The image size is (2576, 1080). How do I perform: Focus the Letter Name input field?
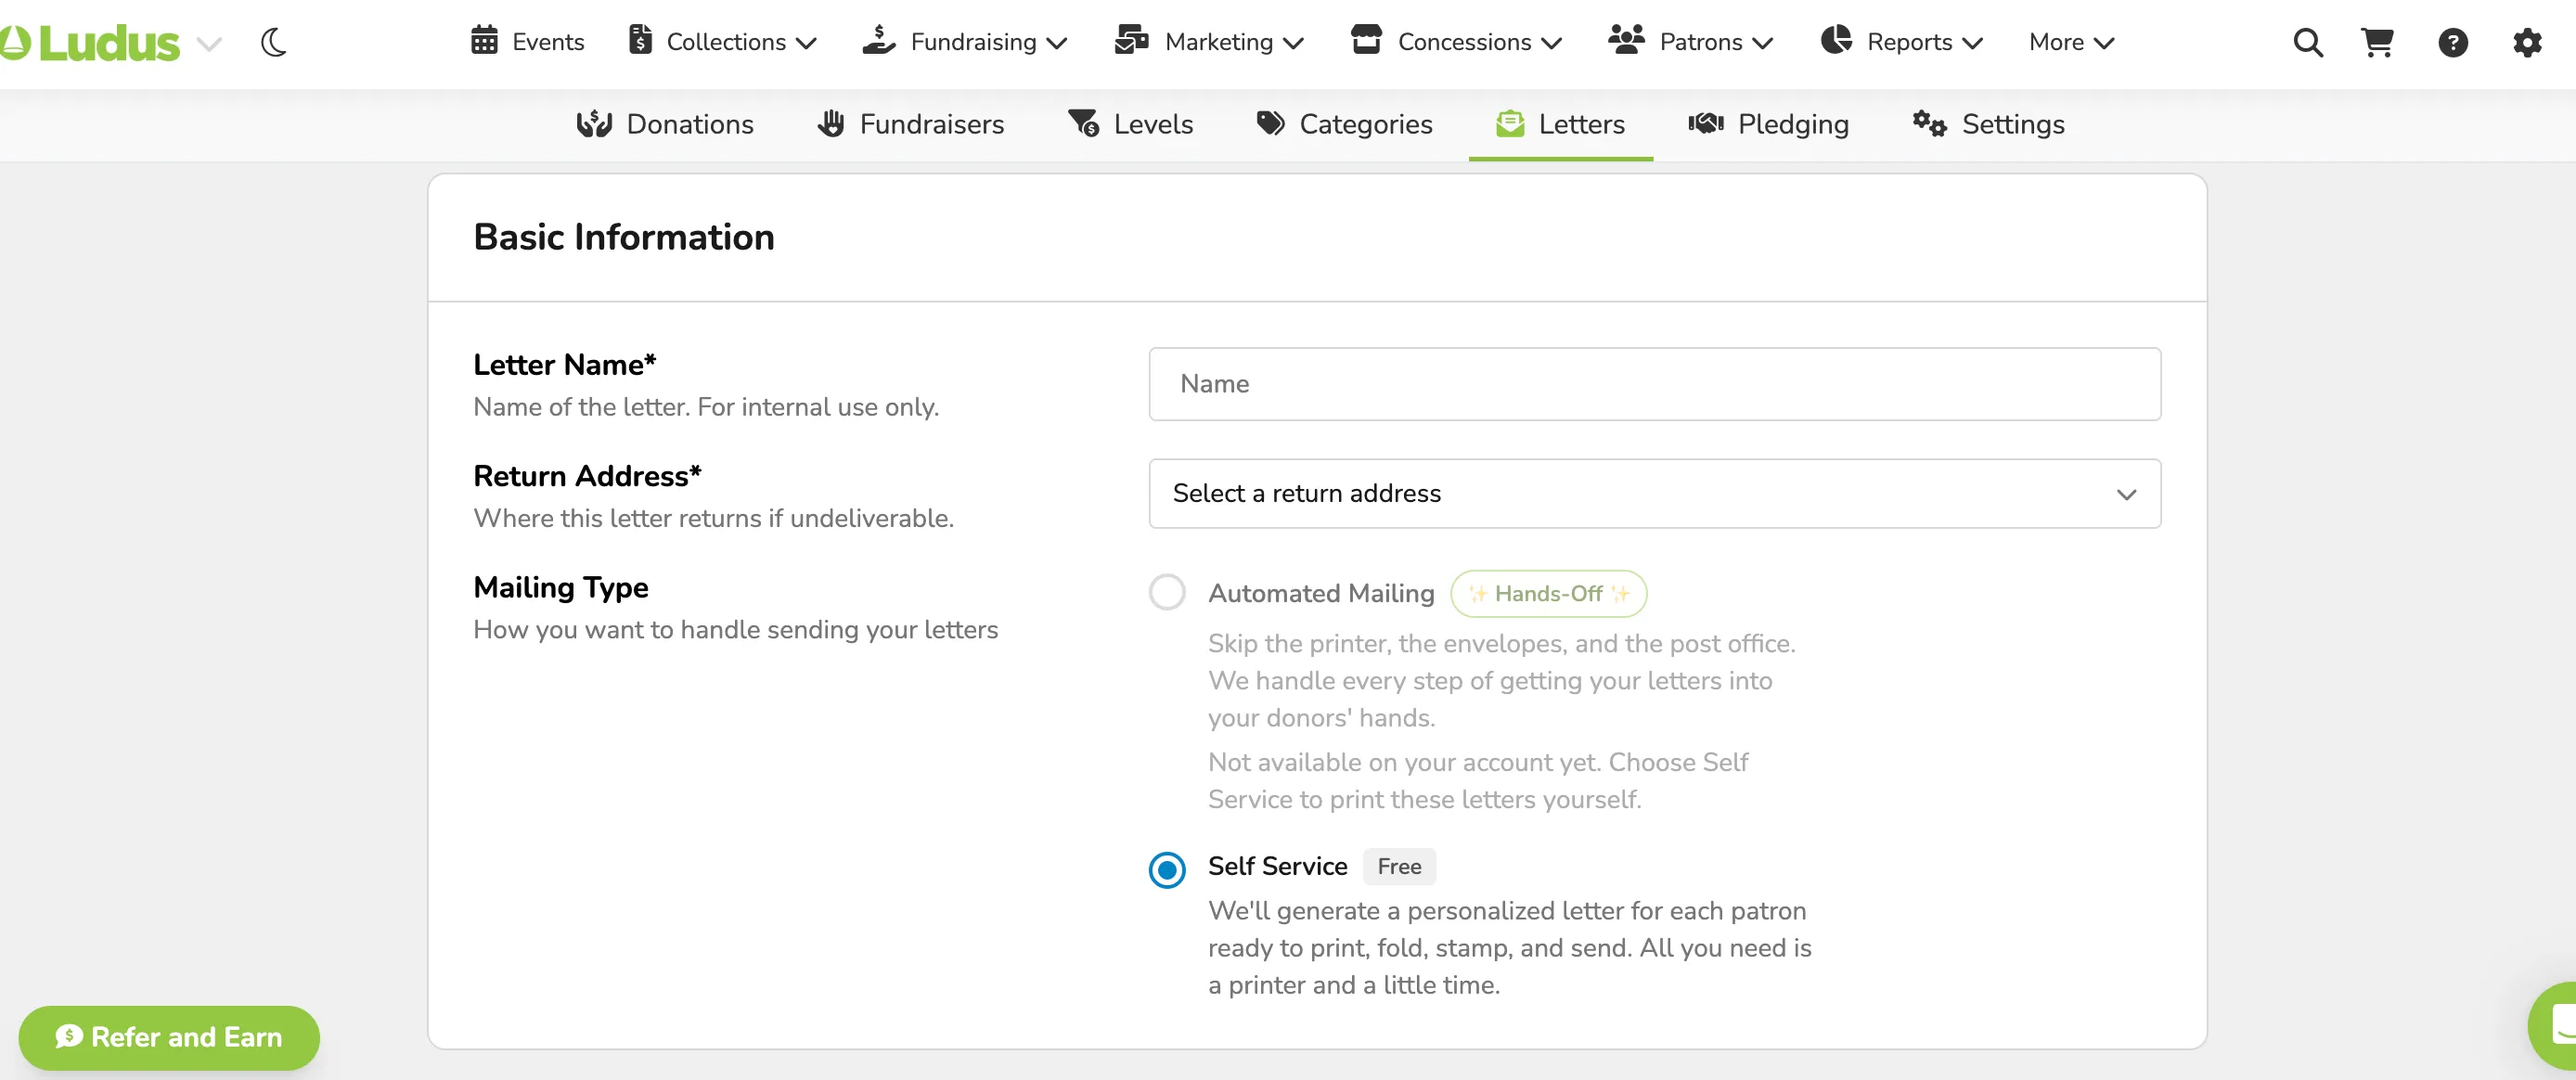pos(1654,384)
